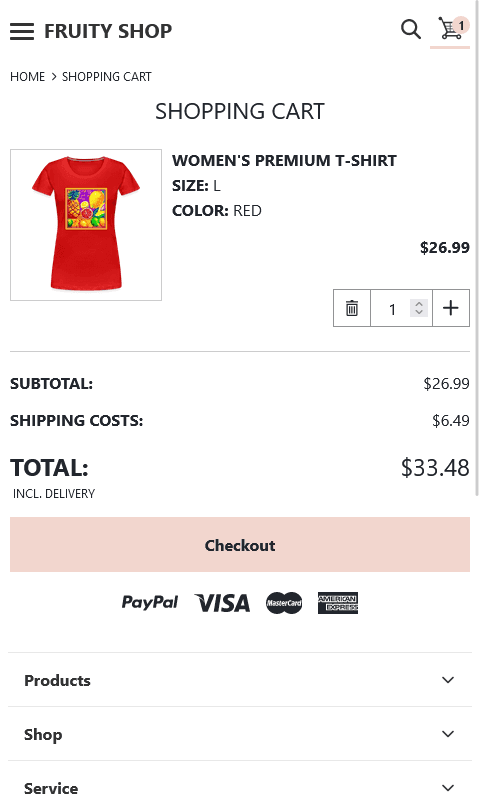Go to HOME breadcrumb link
This screenshot has width=480, height=800.
click(x=28, y=77)
